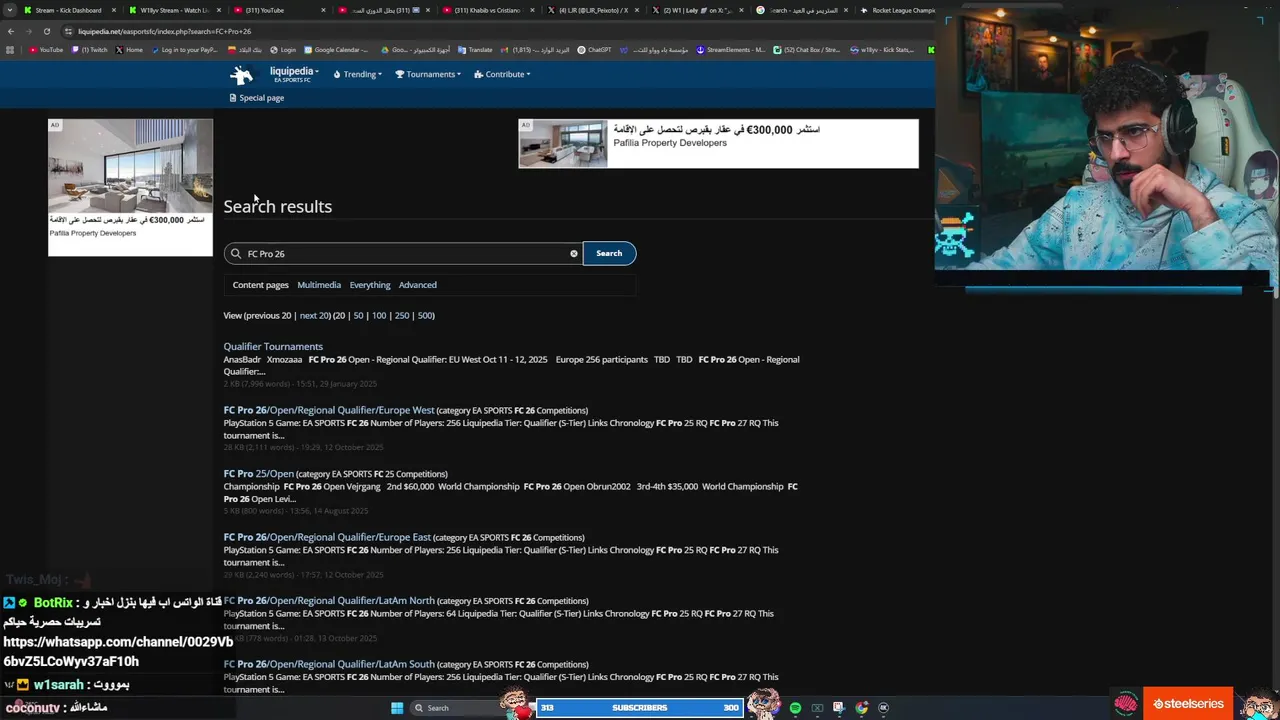
Task: Open Google Chrome from the taskbar
Action: tap(861, 708)
